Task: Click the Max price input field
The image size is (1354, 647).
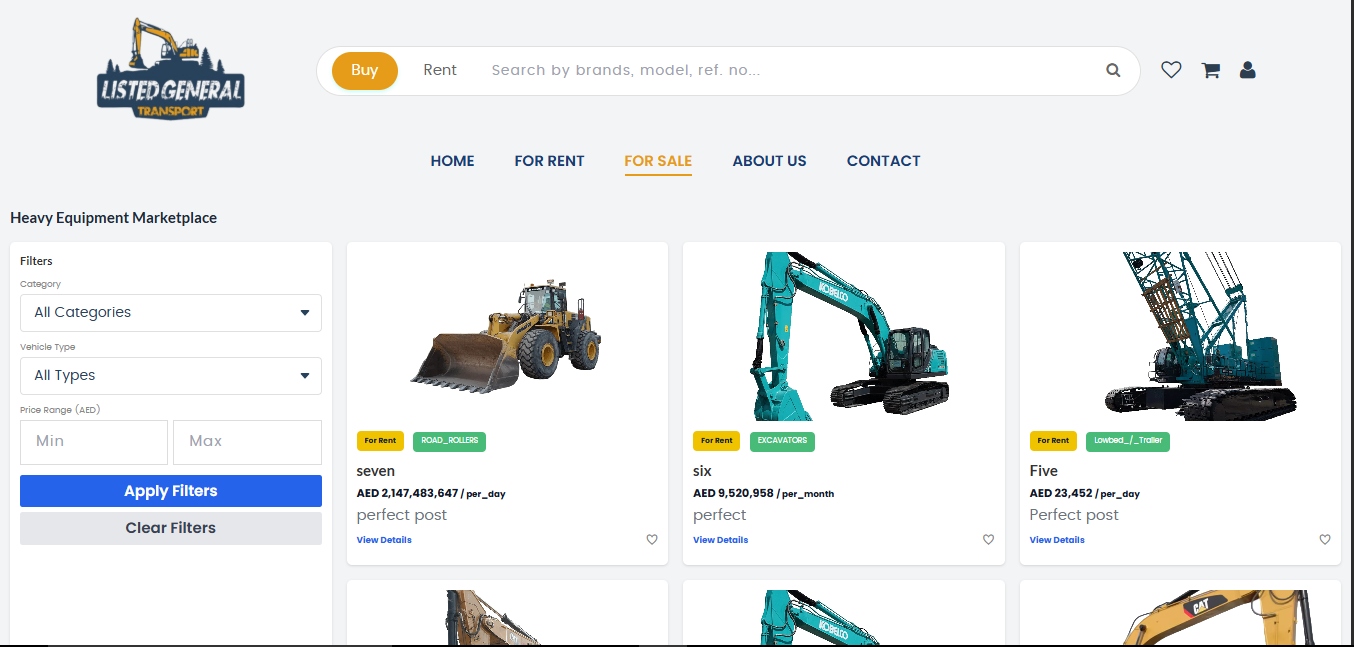Action: point(247,442)
